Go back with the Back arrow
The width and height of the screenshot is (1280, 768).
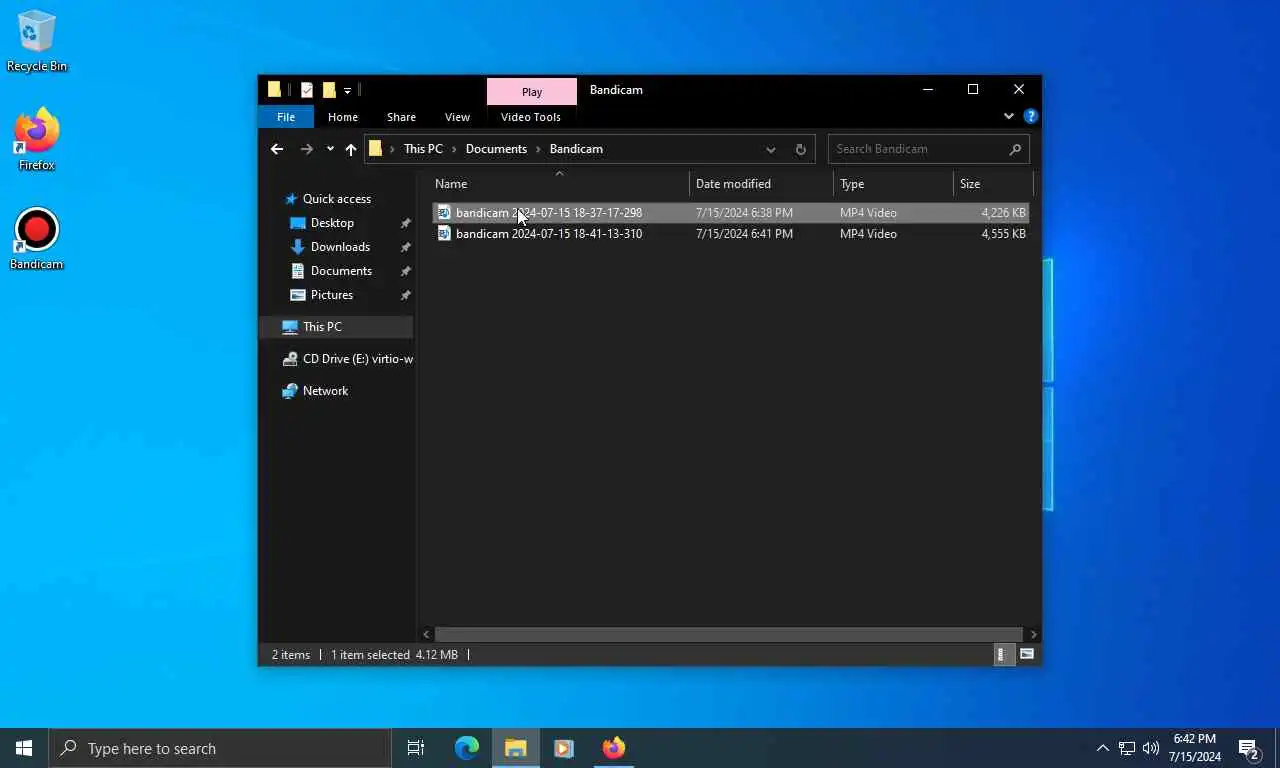pos(277,149)
